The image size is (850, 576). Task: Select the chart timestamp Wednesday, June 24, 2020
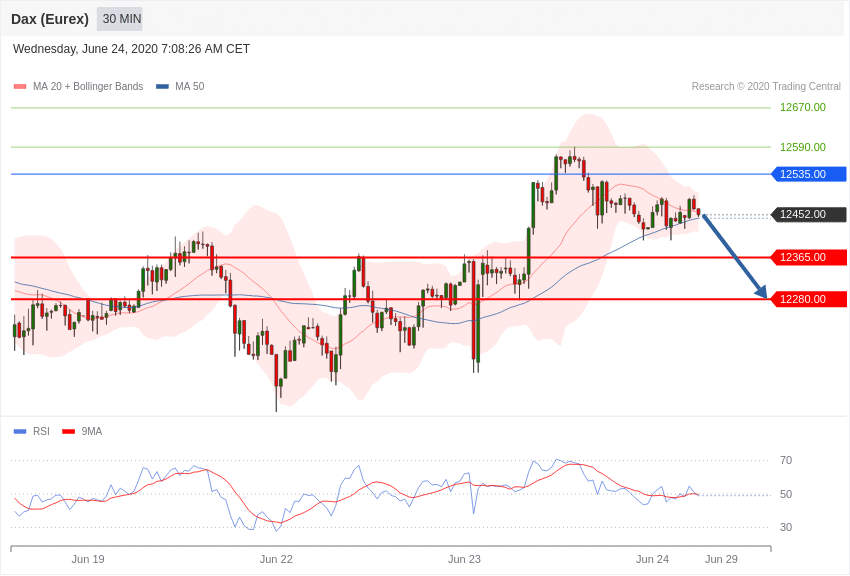(131, 49)
